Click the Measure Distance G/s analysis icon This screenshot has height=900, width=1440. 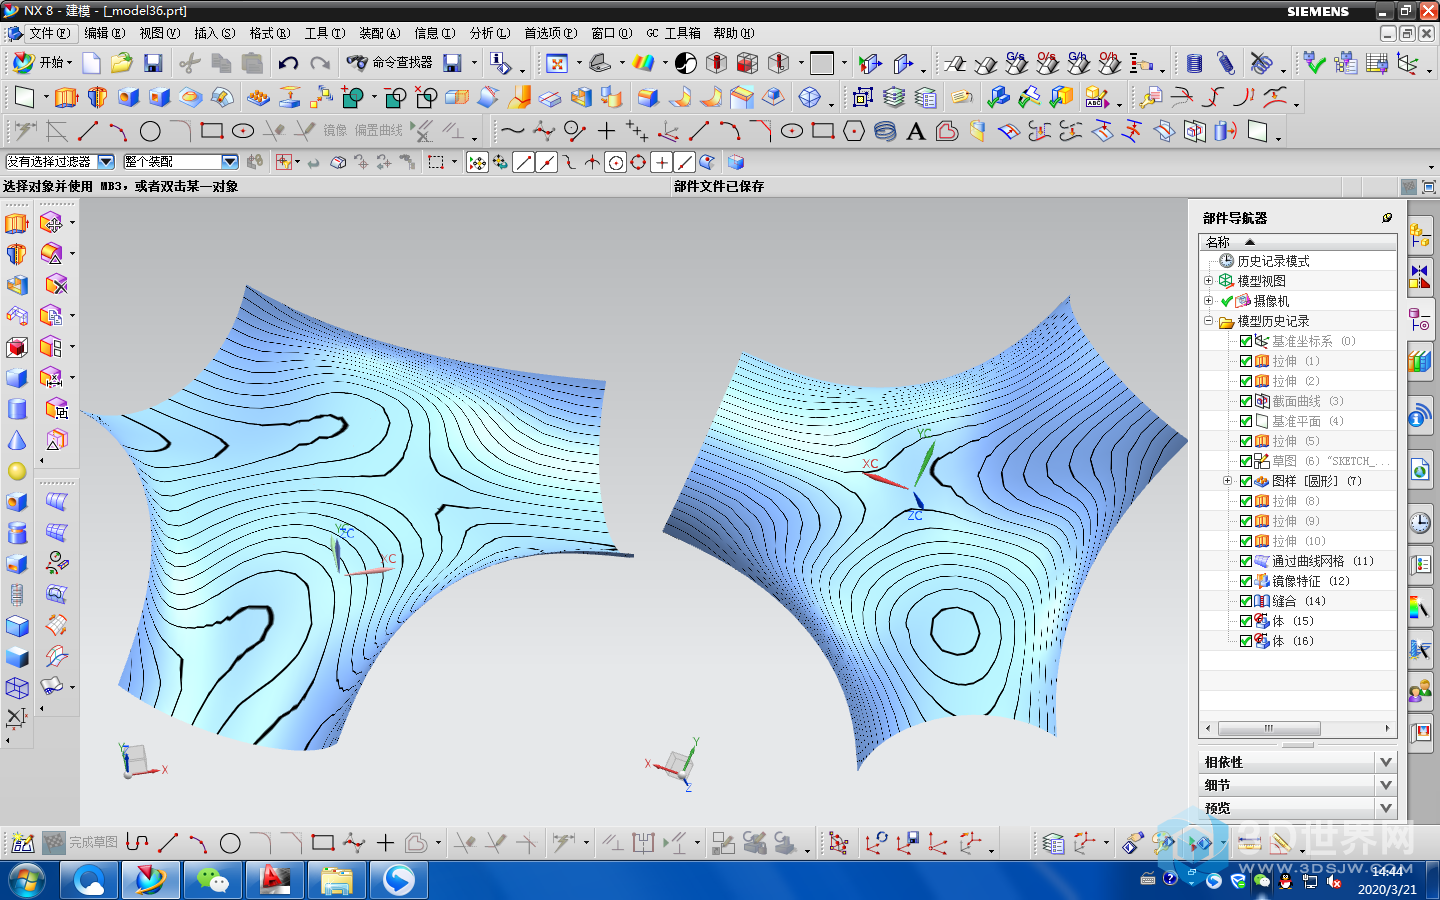pos(1016,63)
